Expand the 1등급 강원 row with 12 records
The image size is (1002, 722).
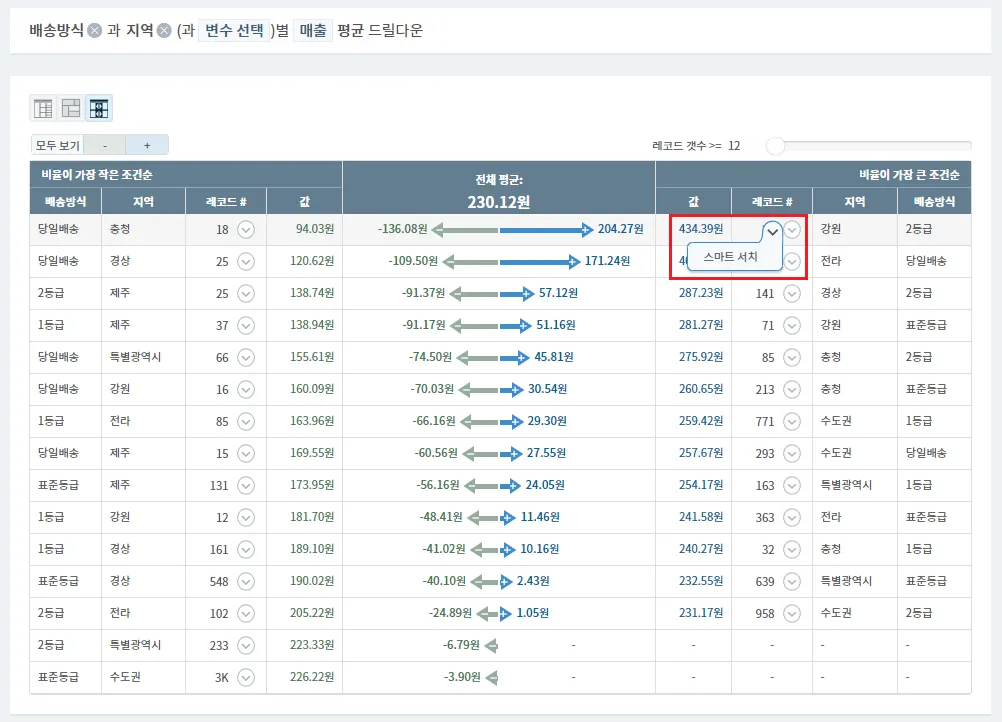click(246, 518)
